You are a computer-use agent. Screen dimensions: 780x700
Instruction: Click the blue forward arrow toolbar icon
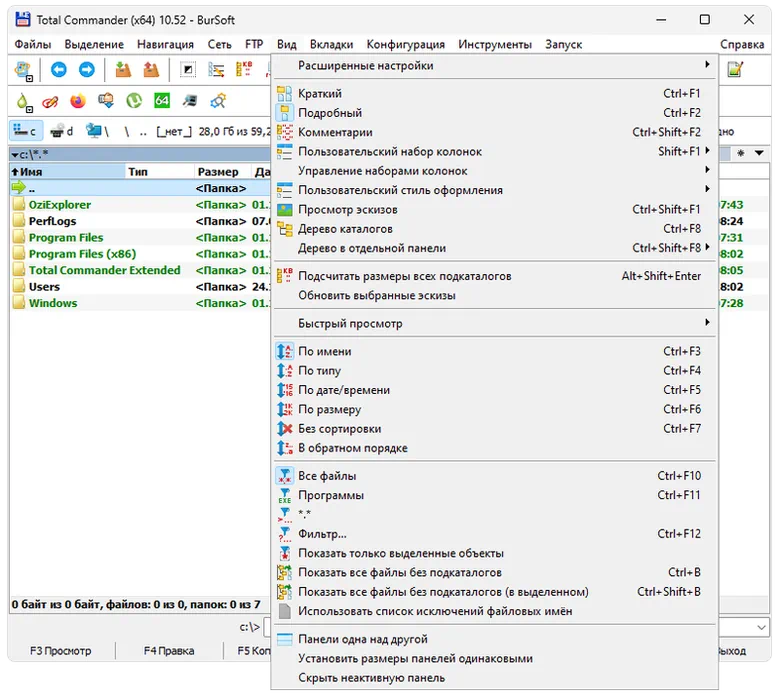[x=87, y=70]
